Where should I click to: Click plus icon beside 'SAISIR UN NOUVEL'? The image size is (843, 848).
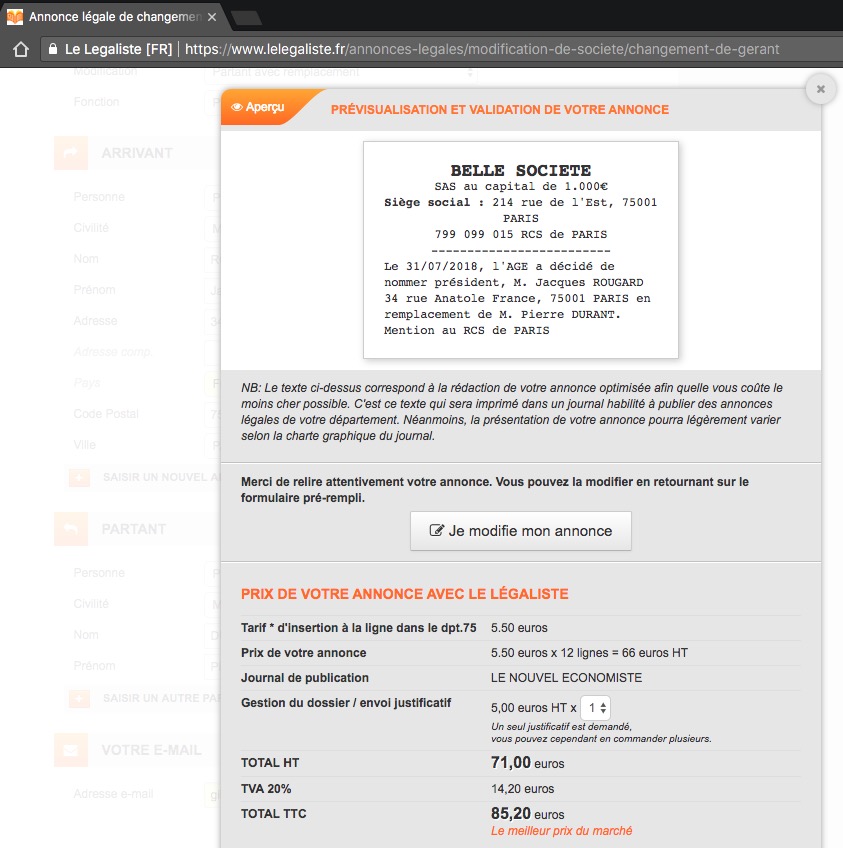click(x=79, y=478)
